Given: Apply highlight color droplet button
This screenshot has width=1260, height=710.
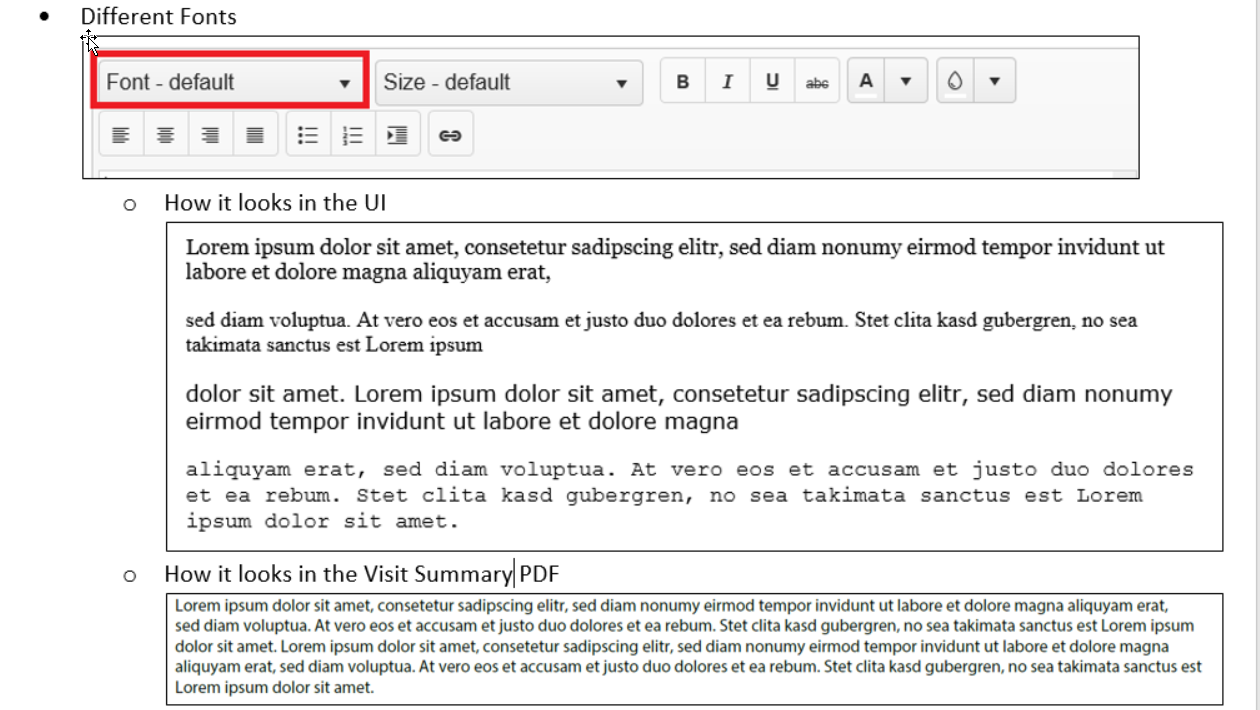Looking at the screenshot, I should (955, 82).
